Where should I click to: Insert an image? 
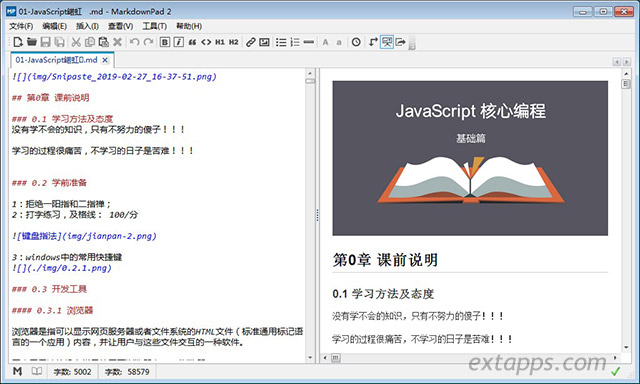click(x=264, y=42)
